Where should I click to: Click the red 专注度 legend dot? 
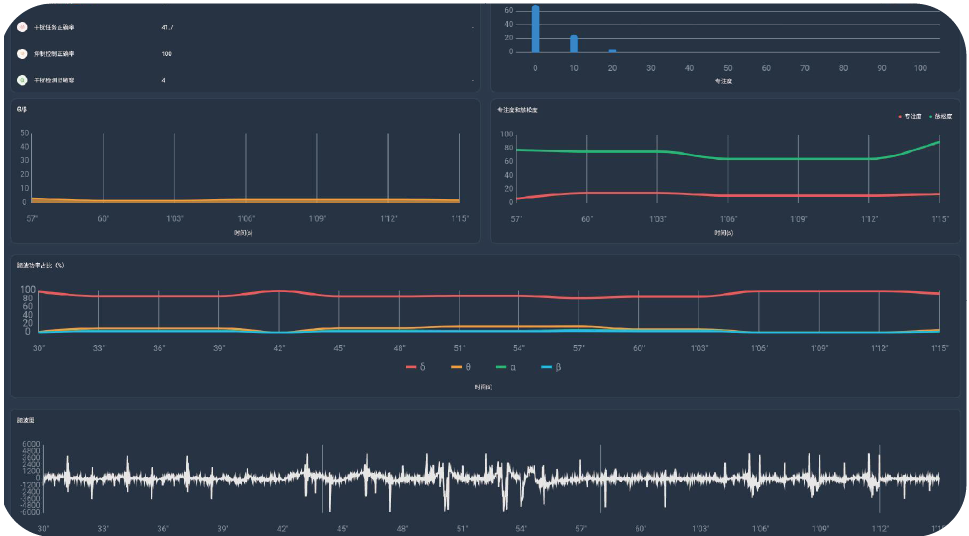[900, 117]
